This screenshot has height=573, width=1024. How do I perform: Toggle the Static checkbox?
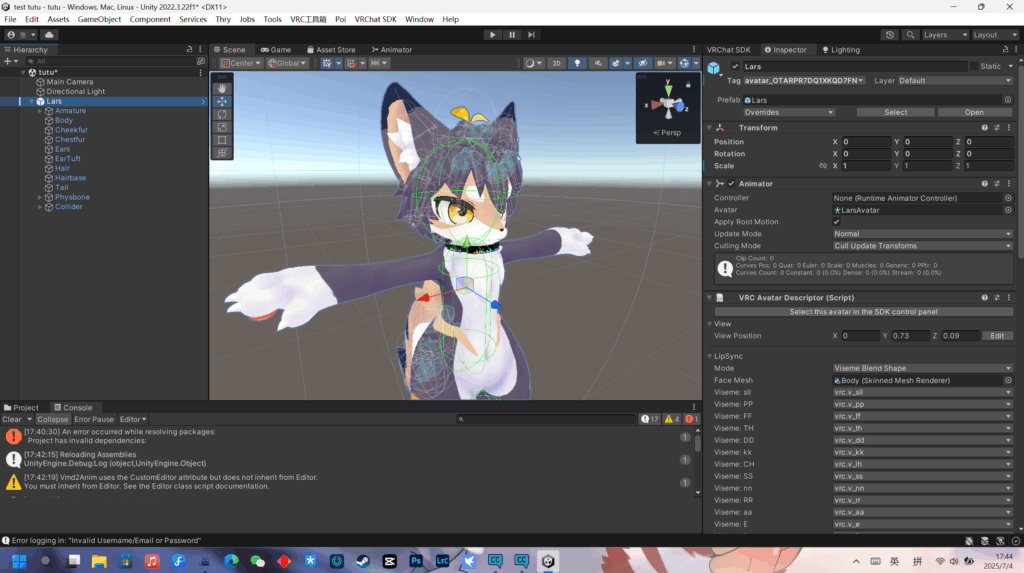974,67
